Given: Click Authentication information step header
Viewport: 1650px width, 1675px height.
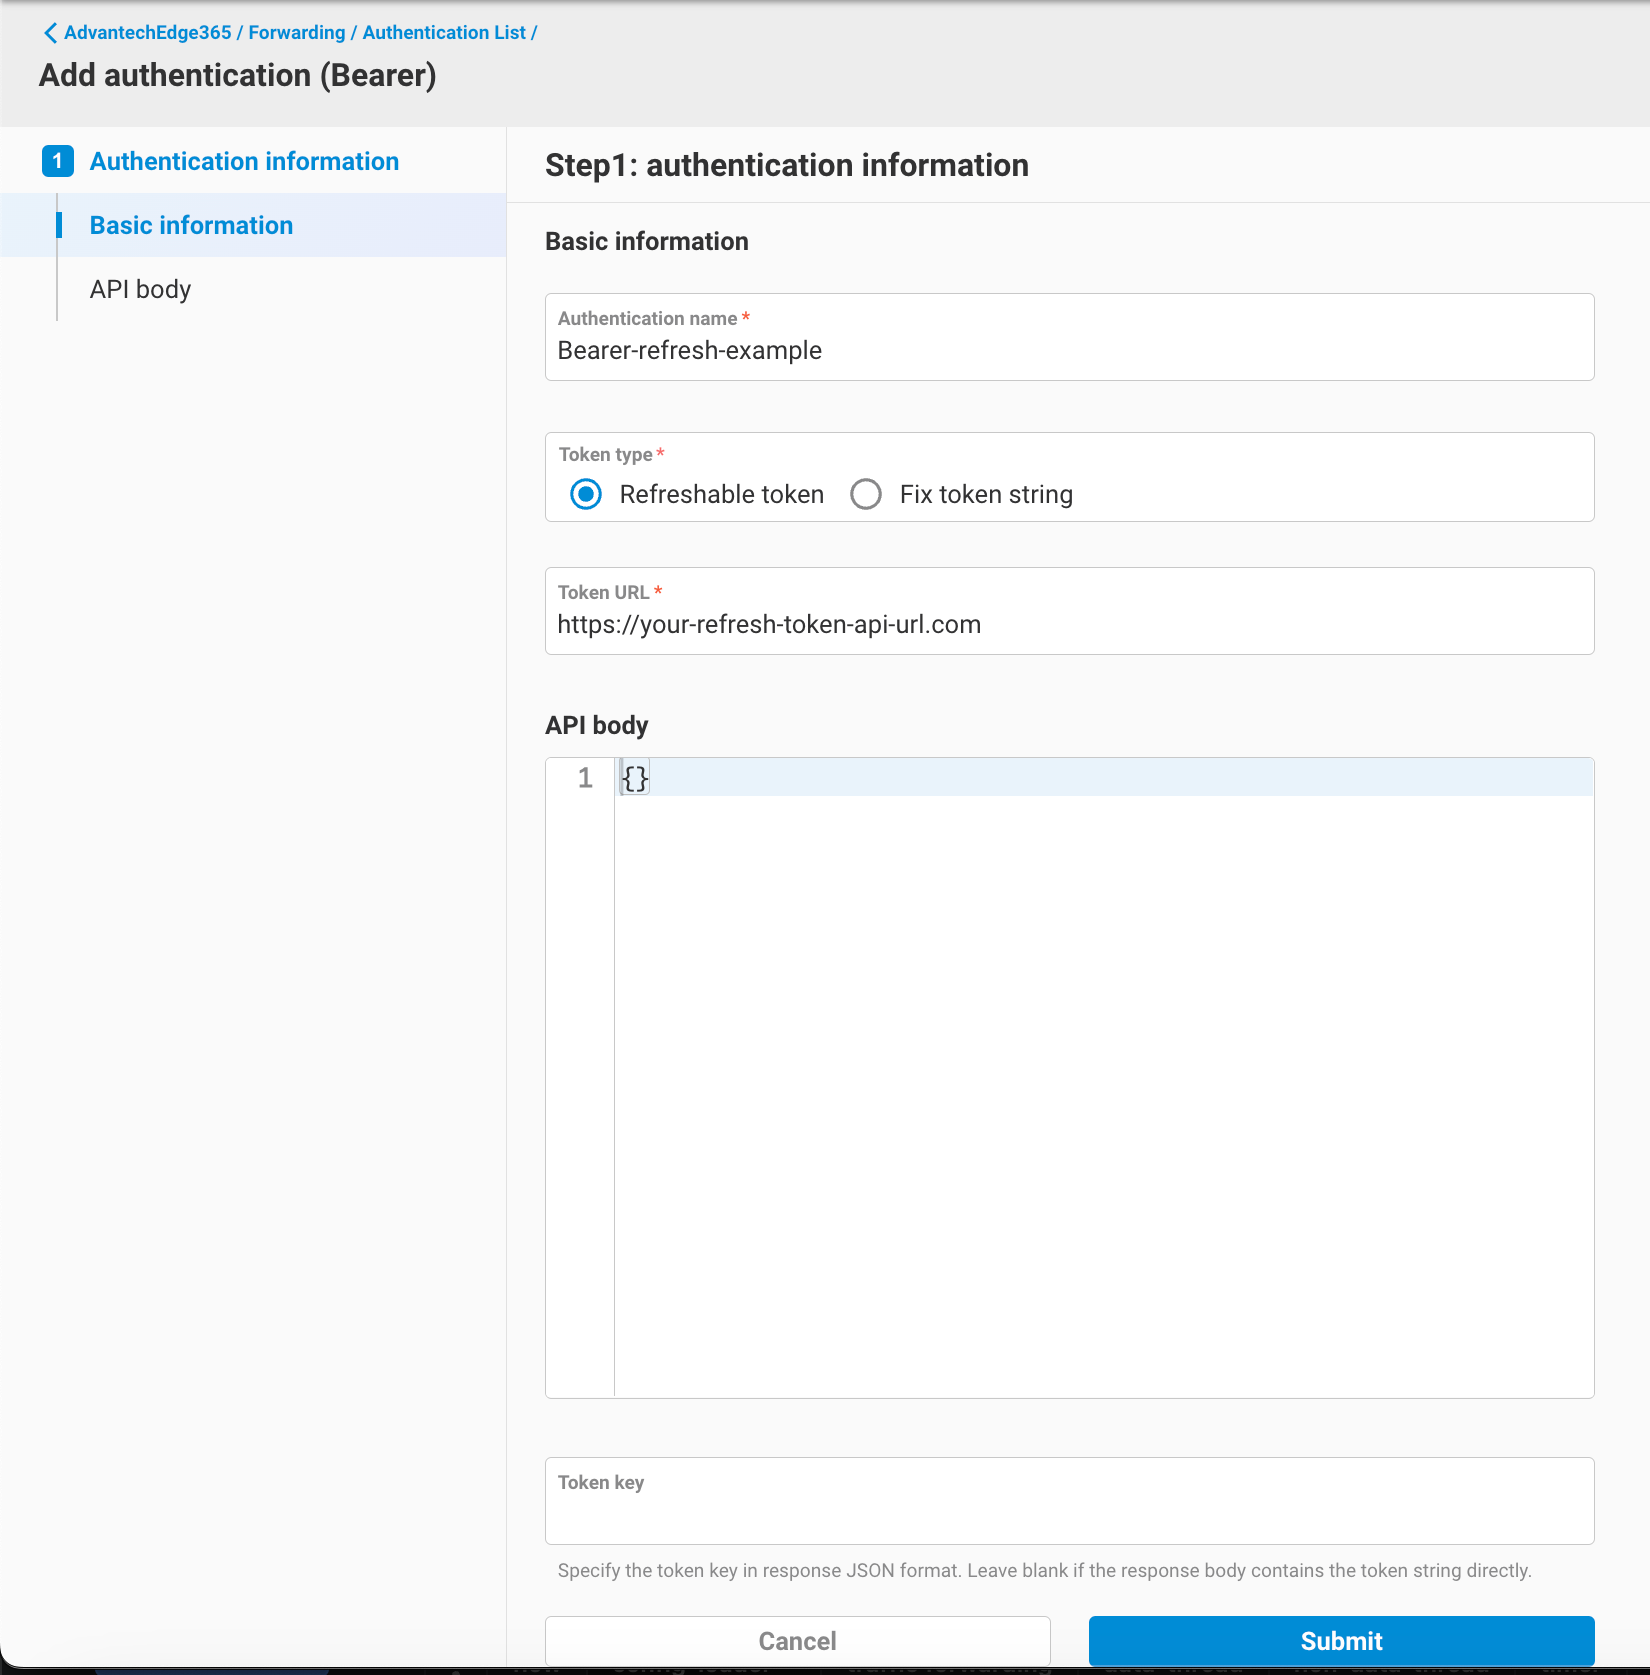Looking at the screenshot, I should coord(243,161).
